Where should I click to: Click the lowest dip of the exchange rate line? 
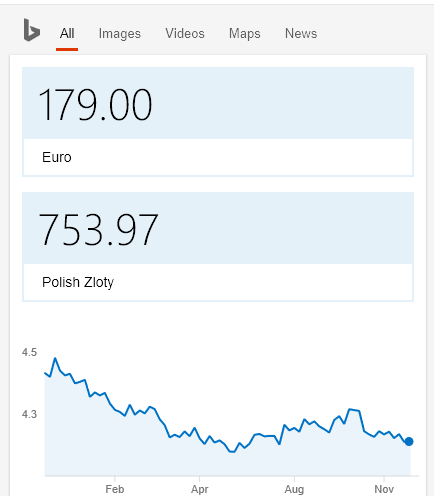pyautogui.click(x=232, y=452)
